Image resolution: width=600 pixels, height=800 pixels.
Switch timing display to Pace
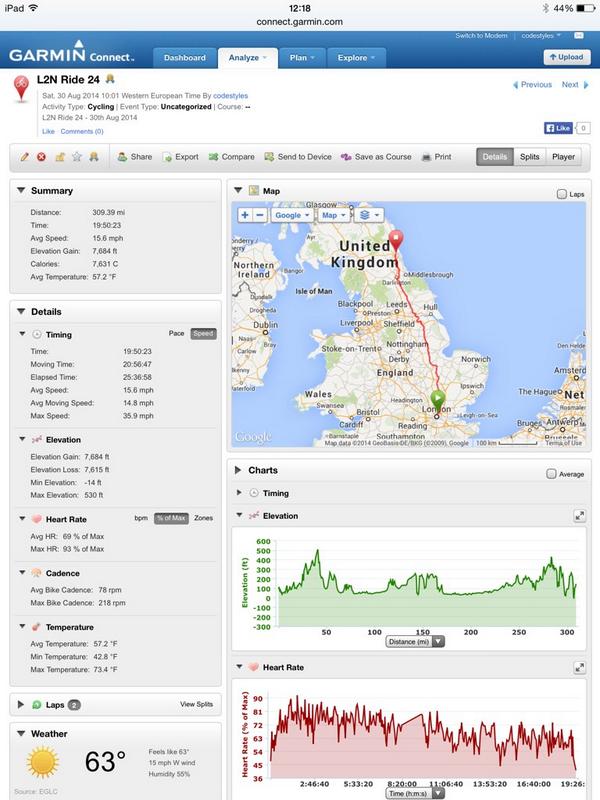tap(177, 334)
